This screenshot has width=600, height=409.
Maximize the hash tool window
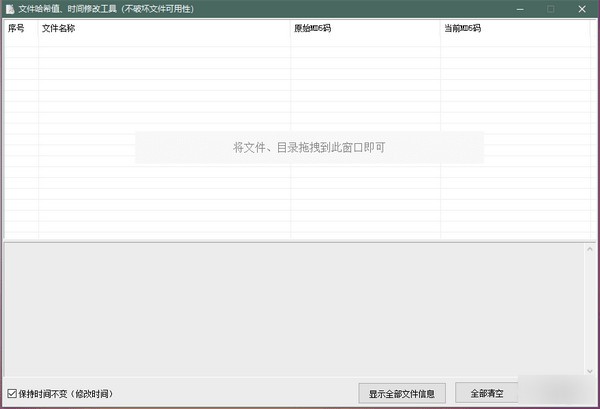pos(550,8)
